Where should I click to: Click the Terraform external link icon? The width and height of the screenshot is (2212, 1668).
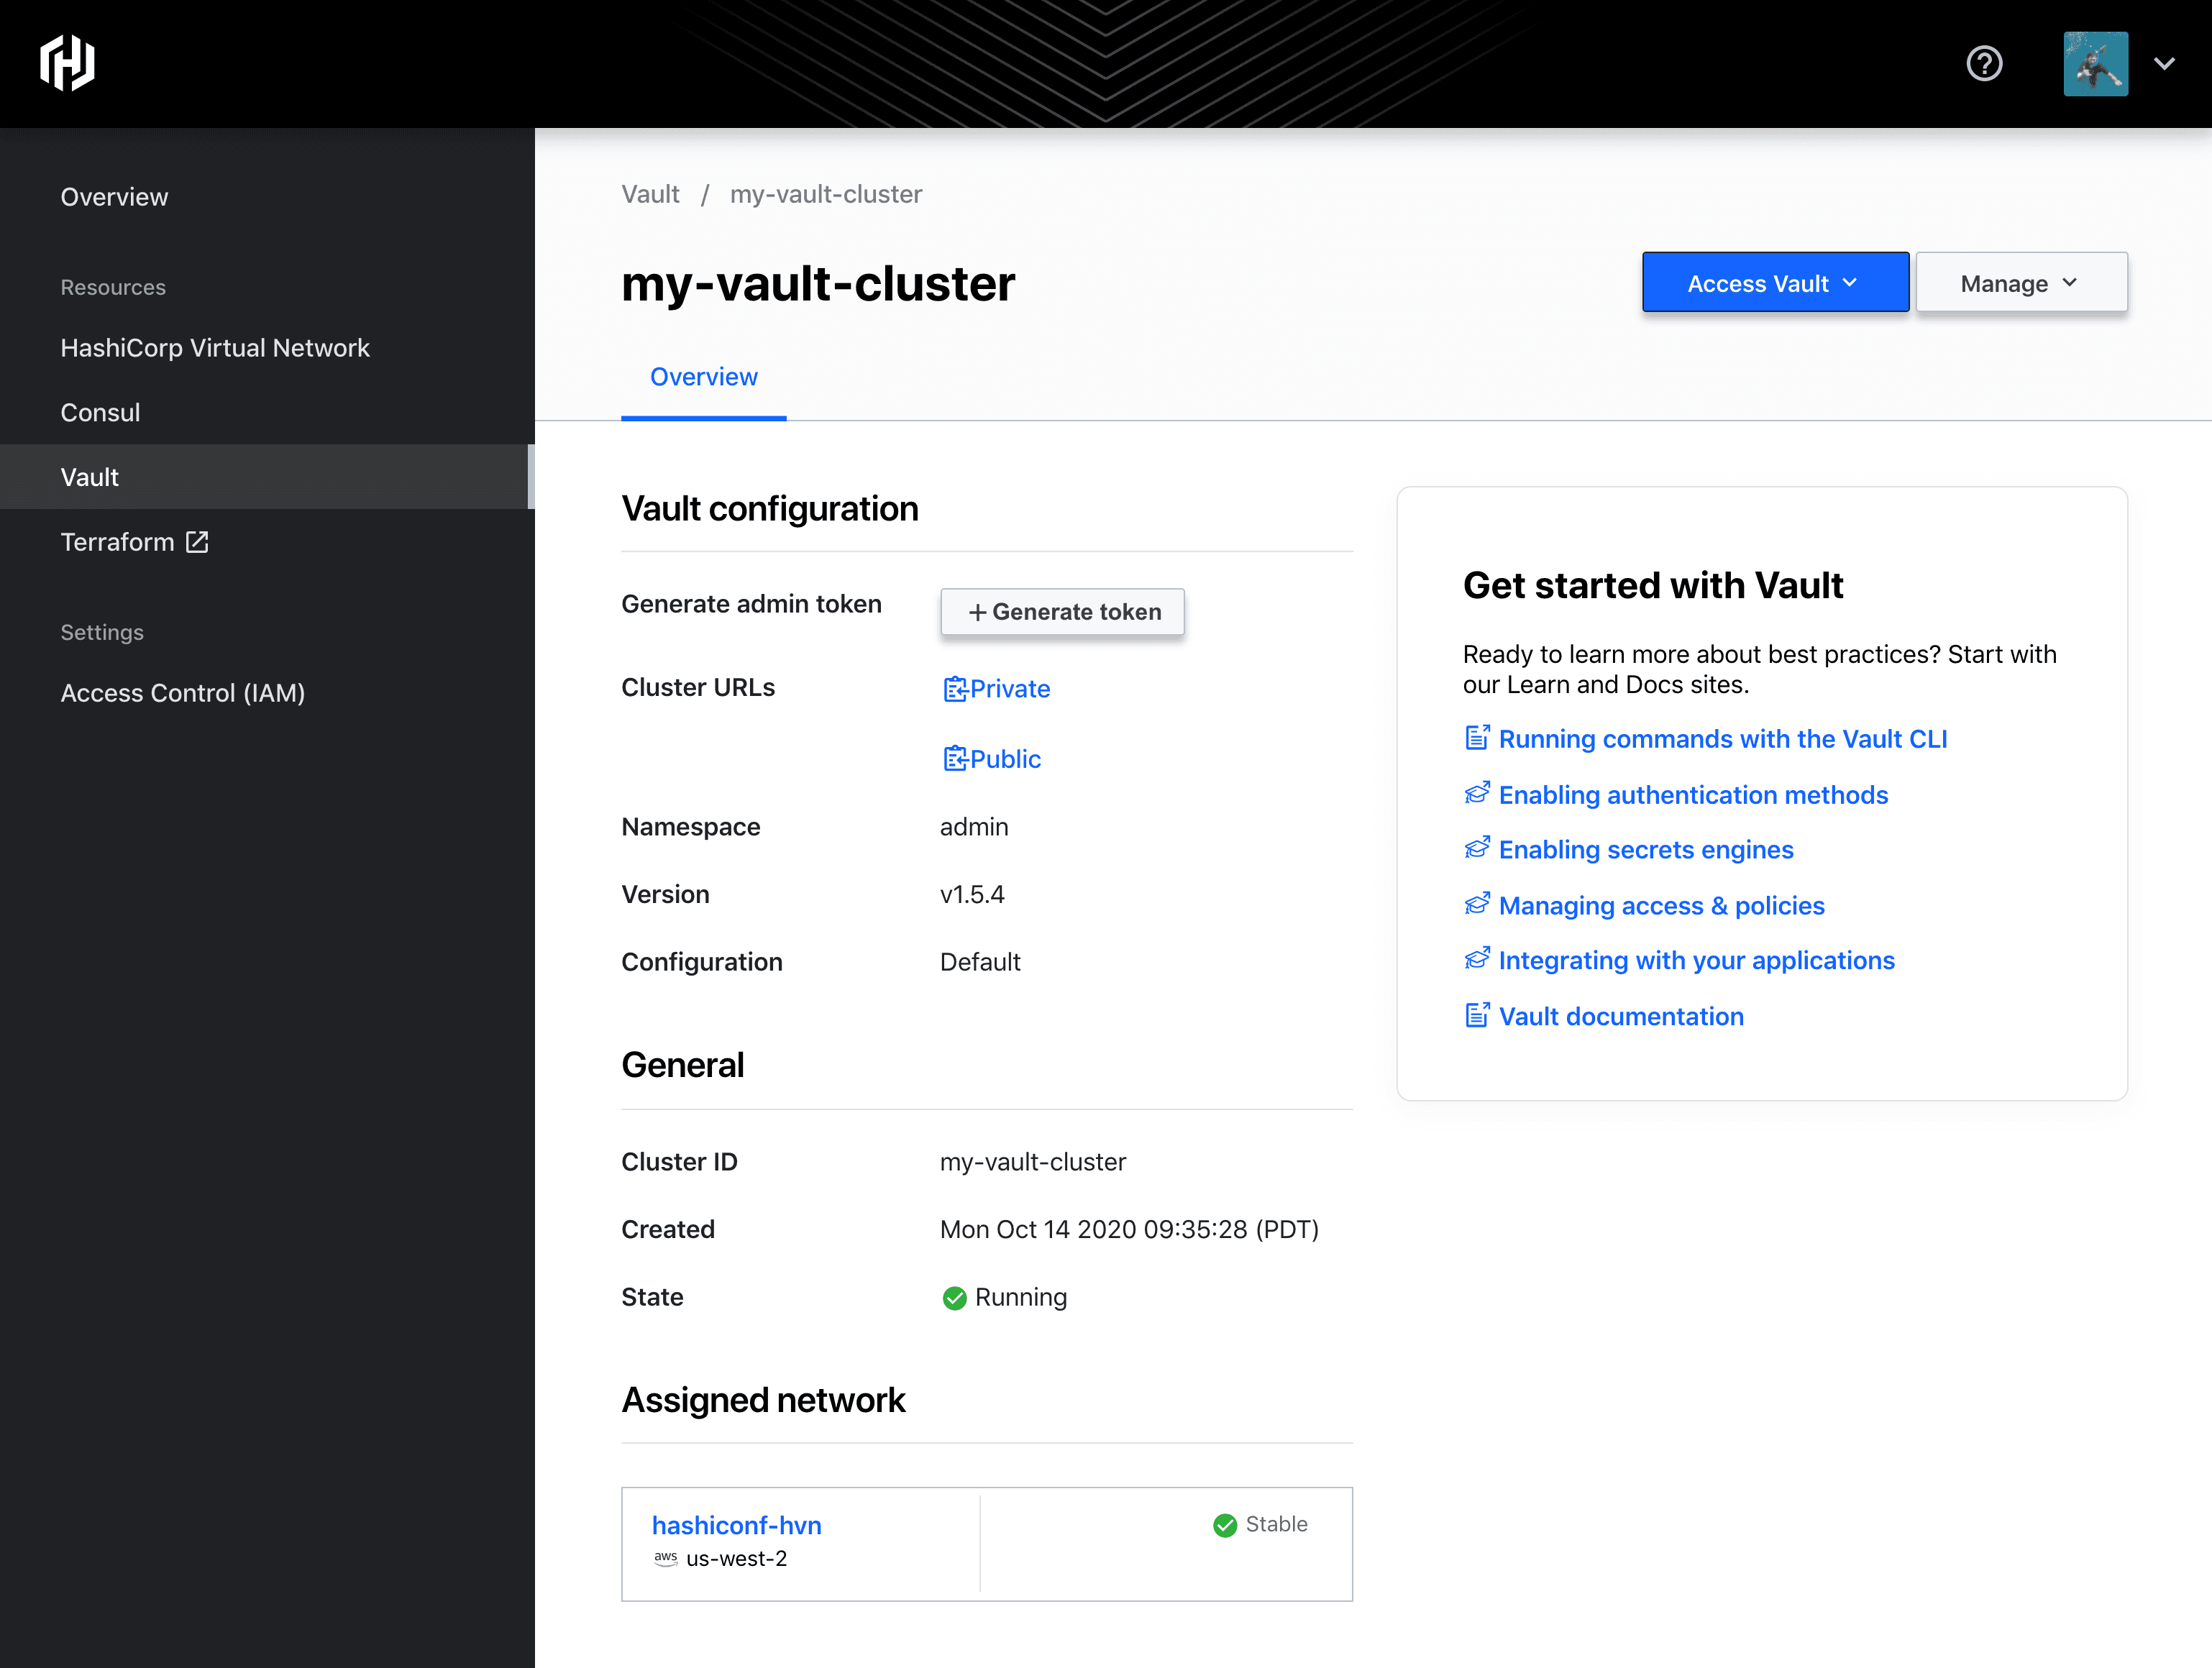tap(198, 542)
